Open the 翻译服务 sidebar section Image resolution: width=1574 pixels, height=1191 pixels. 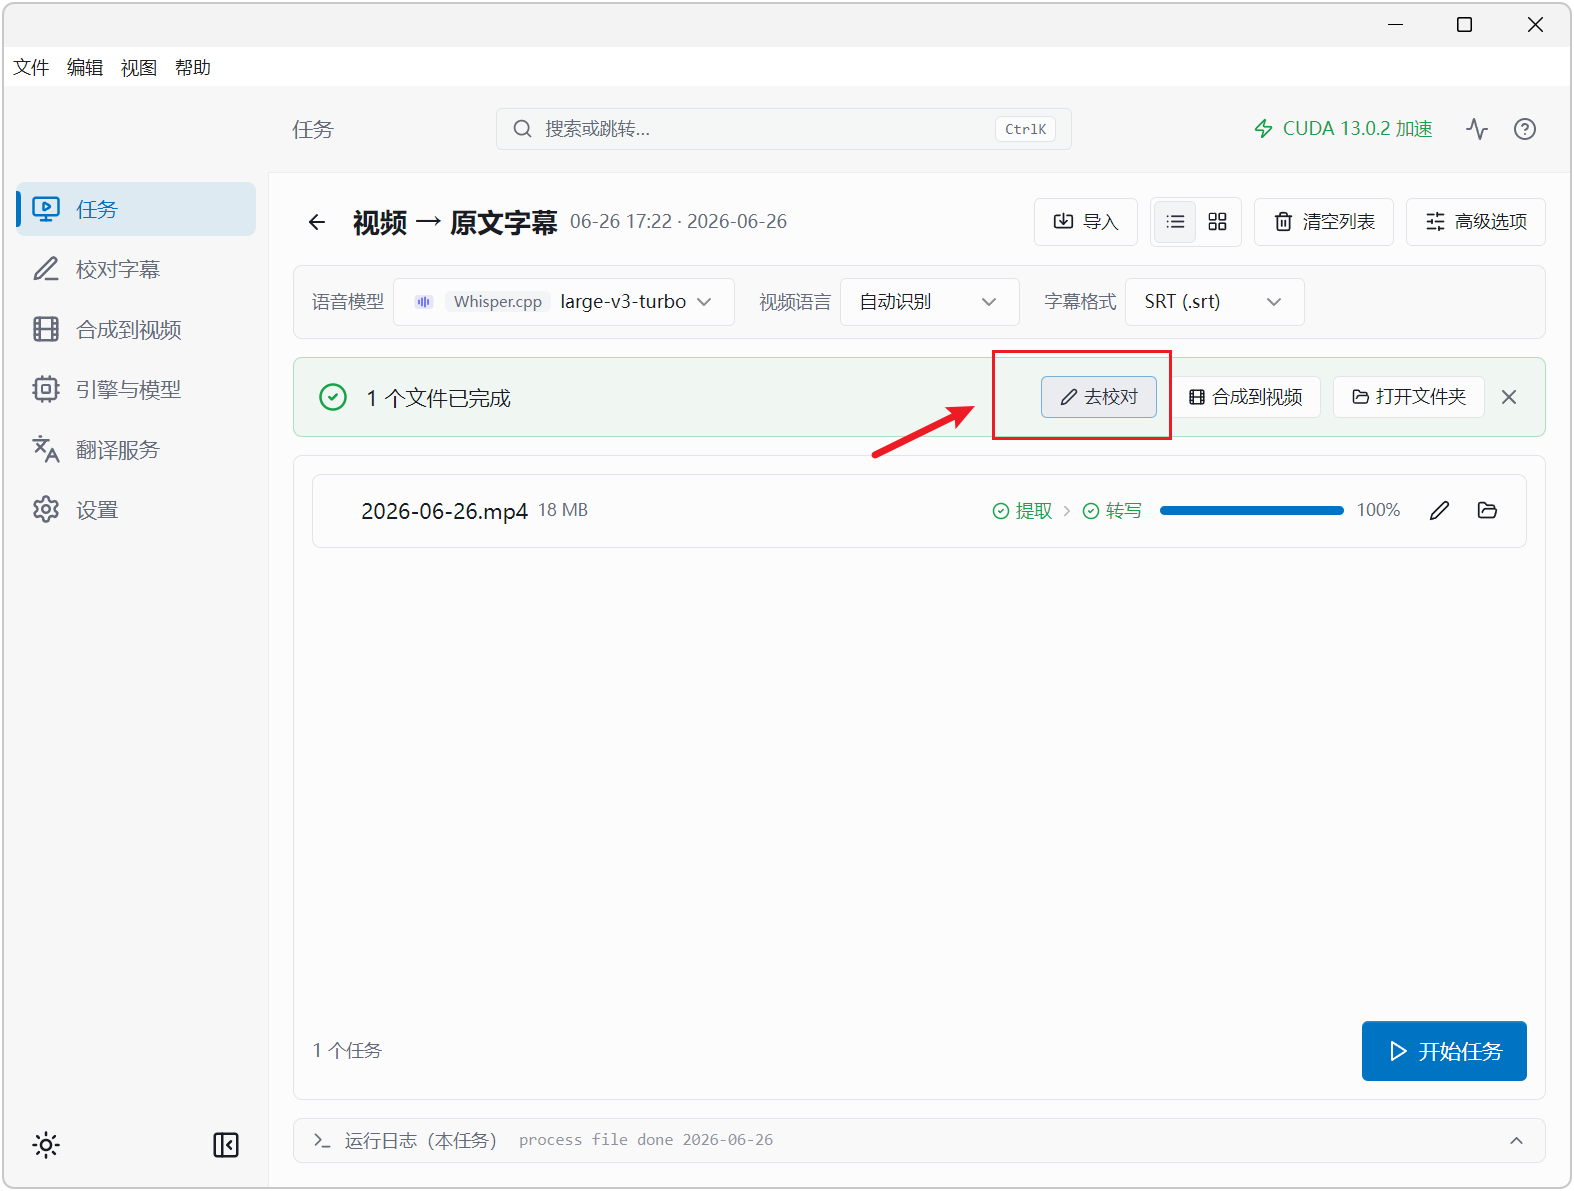136,449
